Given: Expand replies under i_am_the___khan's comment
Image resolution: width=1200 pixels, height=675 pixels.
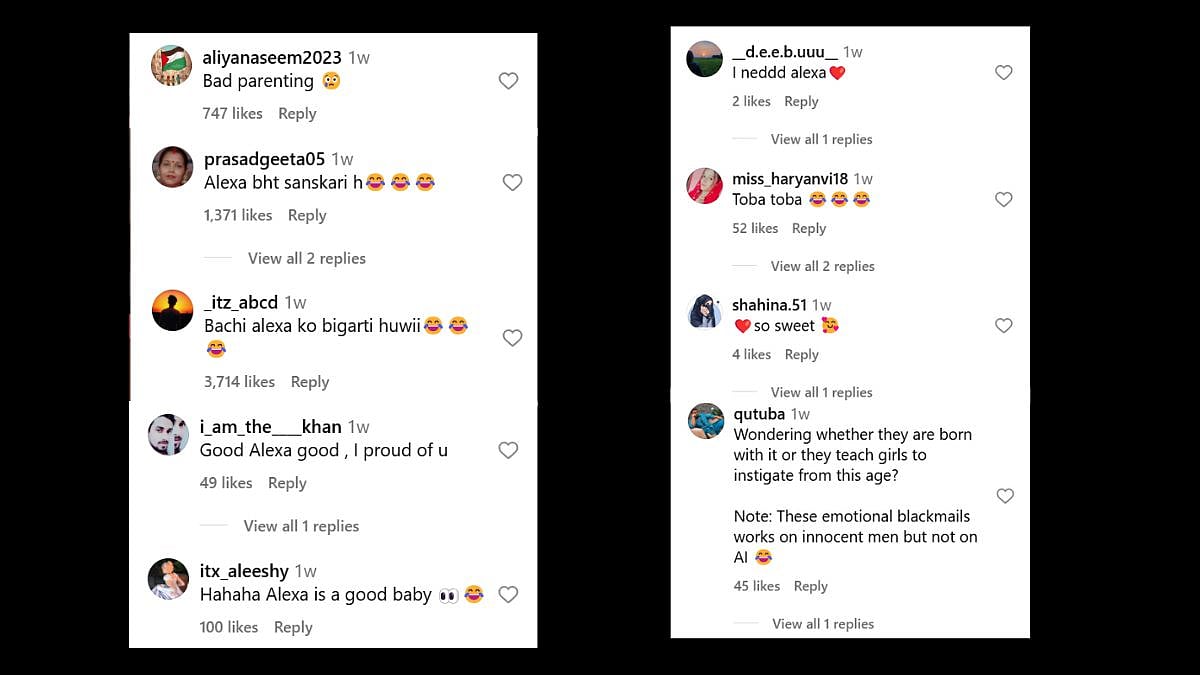Looking at the screenshot, I should [301, 526].
